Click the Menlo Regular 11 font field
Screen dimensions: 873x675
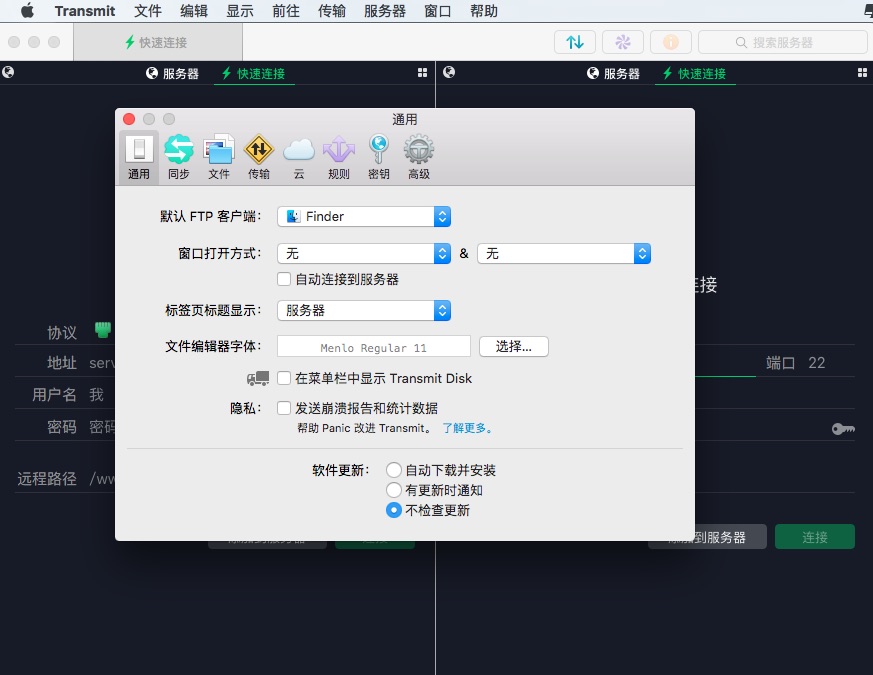[x=374, y=346]
